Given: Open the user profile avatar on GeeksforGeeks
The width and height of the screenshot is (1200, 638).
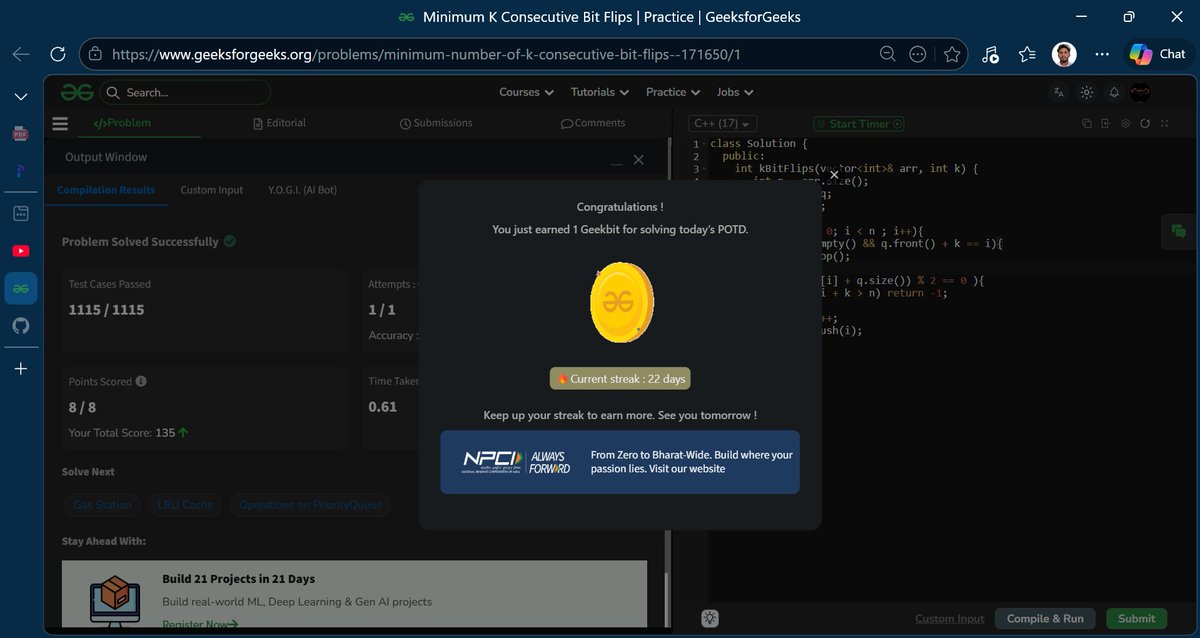Looking at the screenshot, I should pos(1140,92).
